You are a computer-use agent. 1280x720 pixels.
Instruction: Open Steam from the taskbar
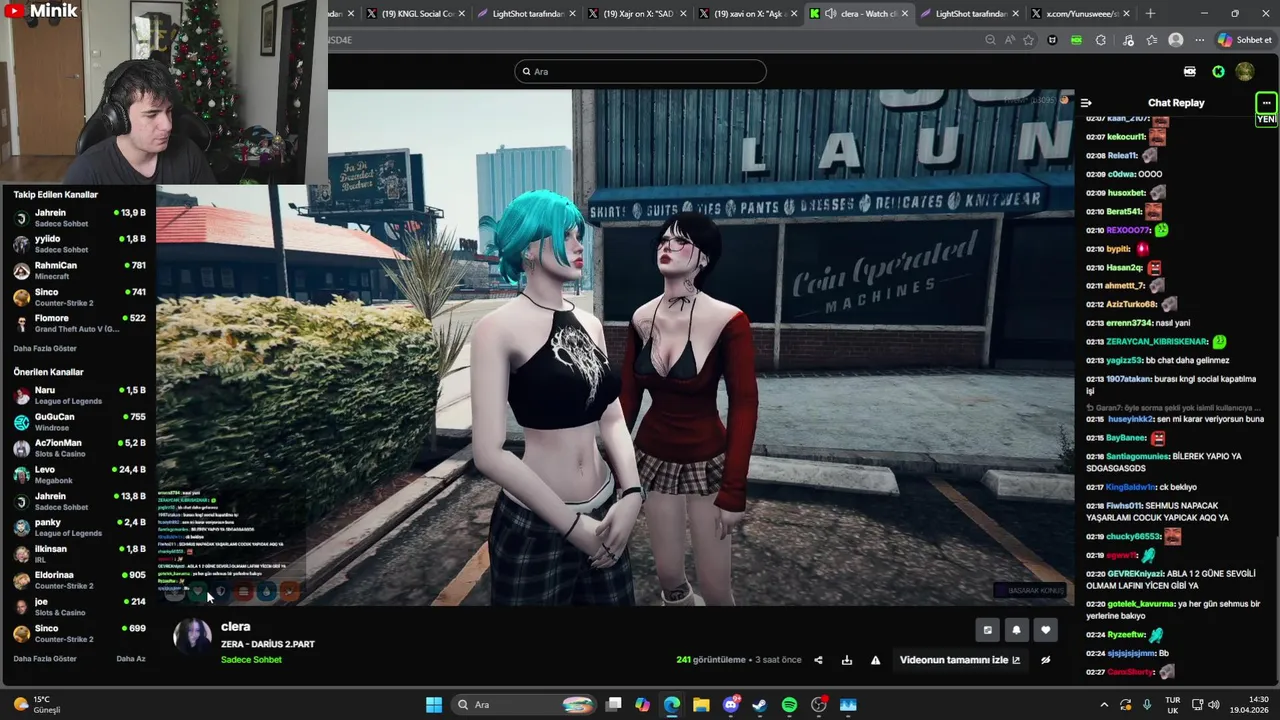tap(760, 705)
